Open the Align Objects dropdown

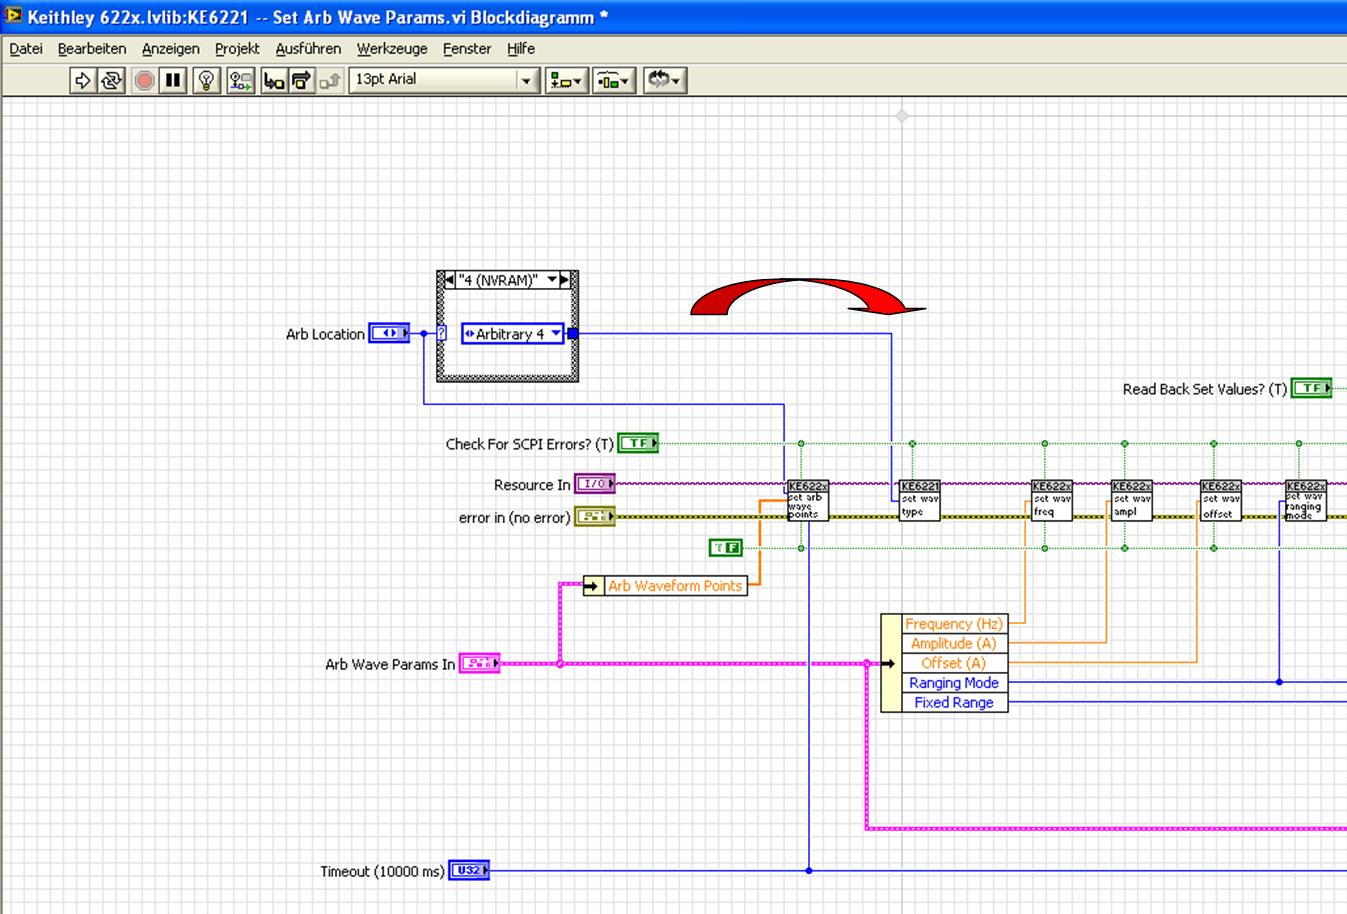coord(566,80)
